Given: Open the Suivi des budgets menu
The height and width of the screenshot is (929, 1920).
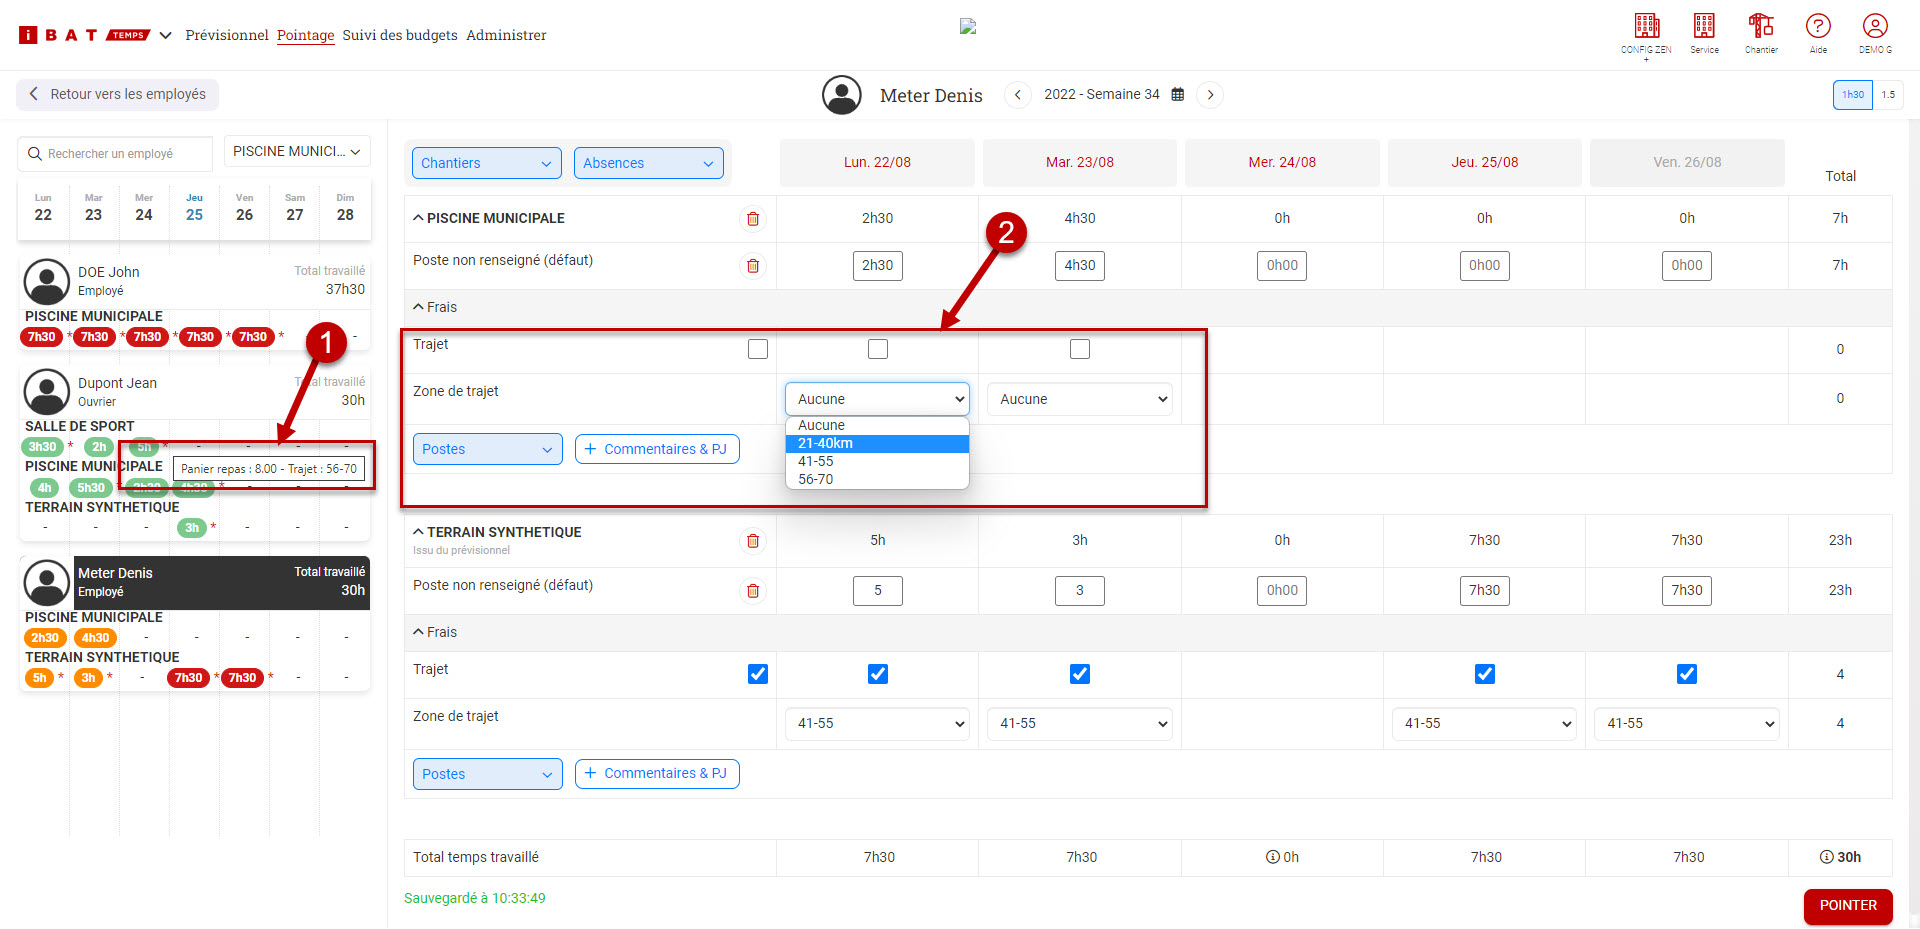Looking at the screenshot, I should (x=400, y=35).
